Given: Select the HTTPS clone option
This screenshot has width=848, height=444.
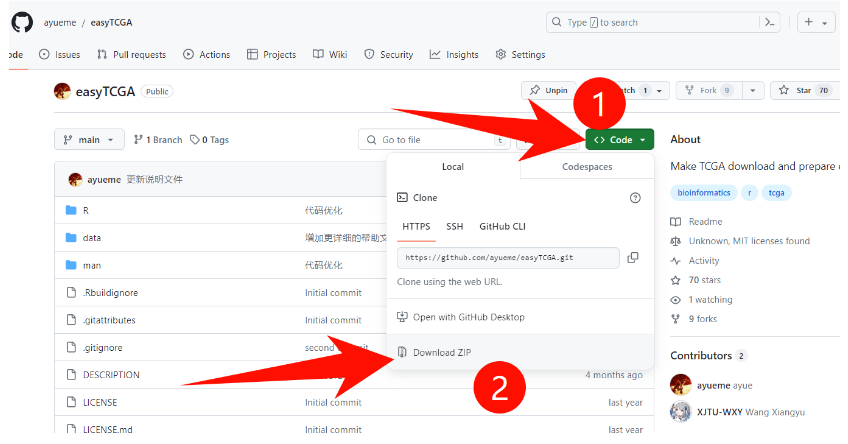Looking at the screenshot, I should [x=416, y=227].
